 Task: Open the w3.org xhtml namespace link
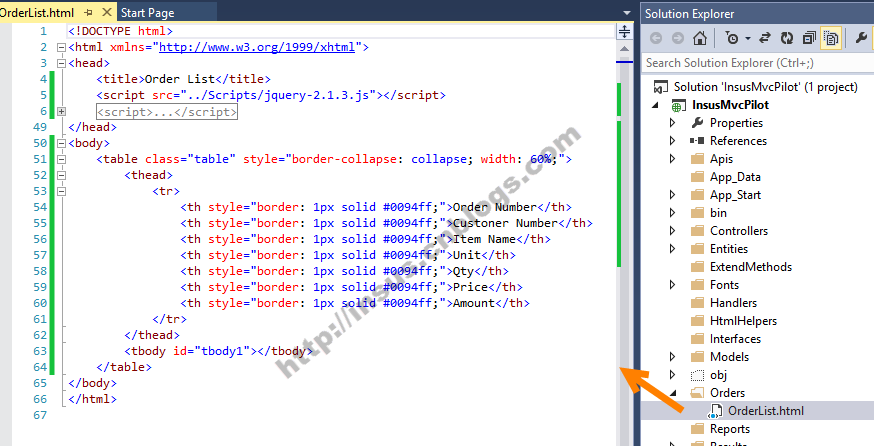tap(257, 47)
